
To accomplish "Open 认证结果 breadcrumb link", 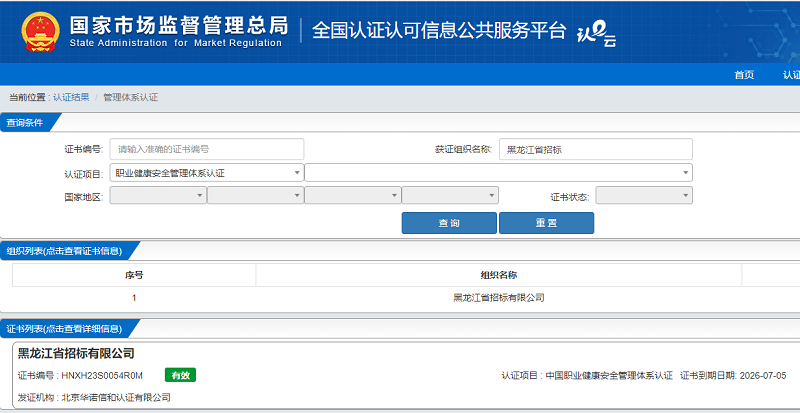I will tap(71, 97).
